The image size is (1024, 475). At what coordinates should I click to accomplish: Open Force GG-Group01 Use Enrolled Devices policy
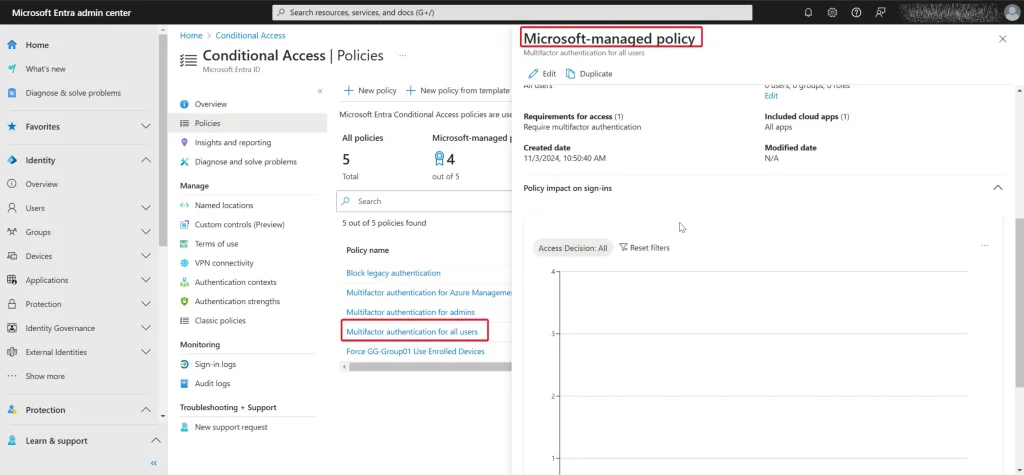coord(415,352)
